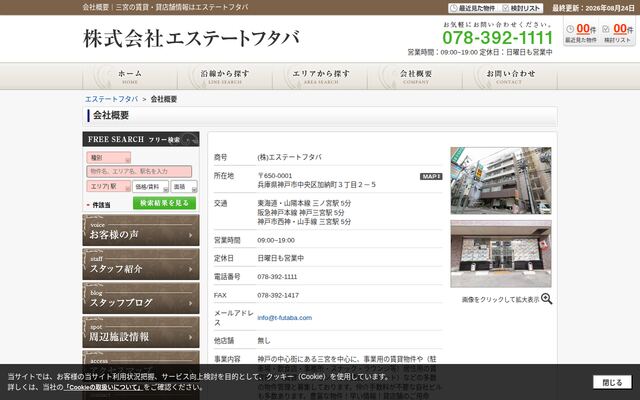Open お客様の声 sidebar banner

point(141,231)
